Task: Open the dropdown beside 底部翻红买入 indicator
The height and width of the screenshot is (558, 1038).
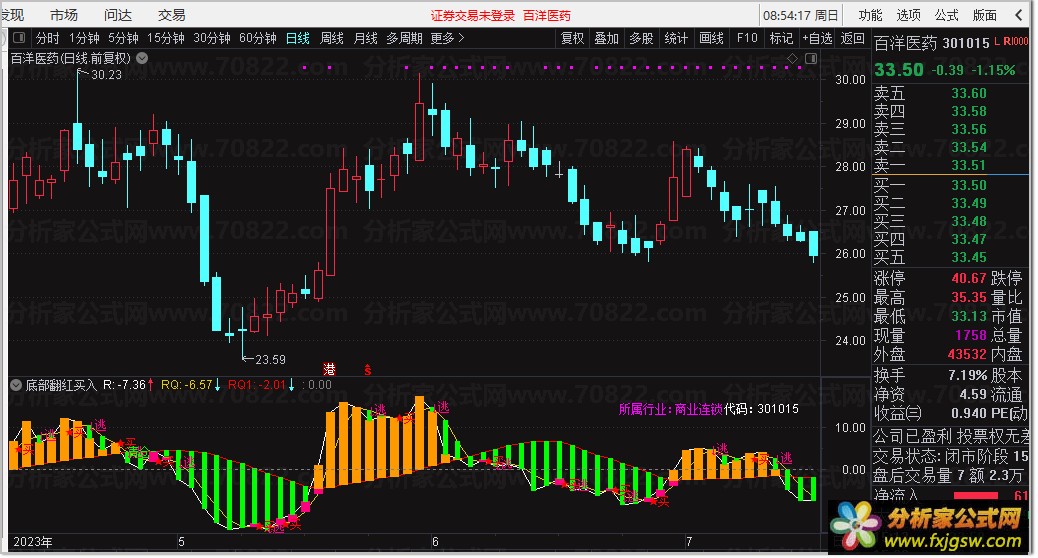Action: click(16, 385)
